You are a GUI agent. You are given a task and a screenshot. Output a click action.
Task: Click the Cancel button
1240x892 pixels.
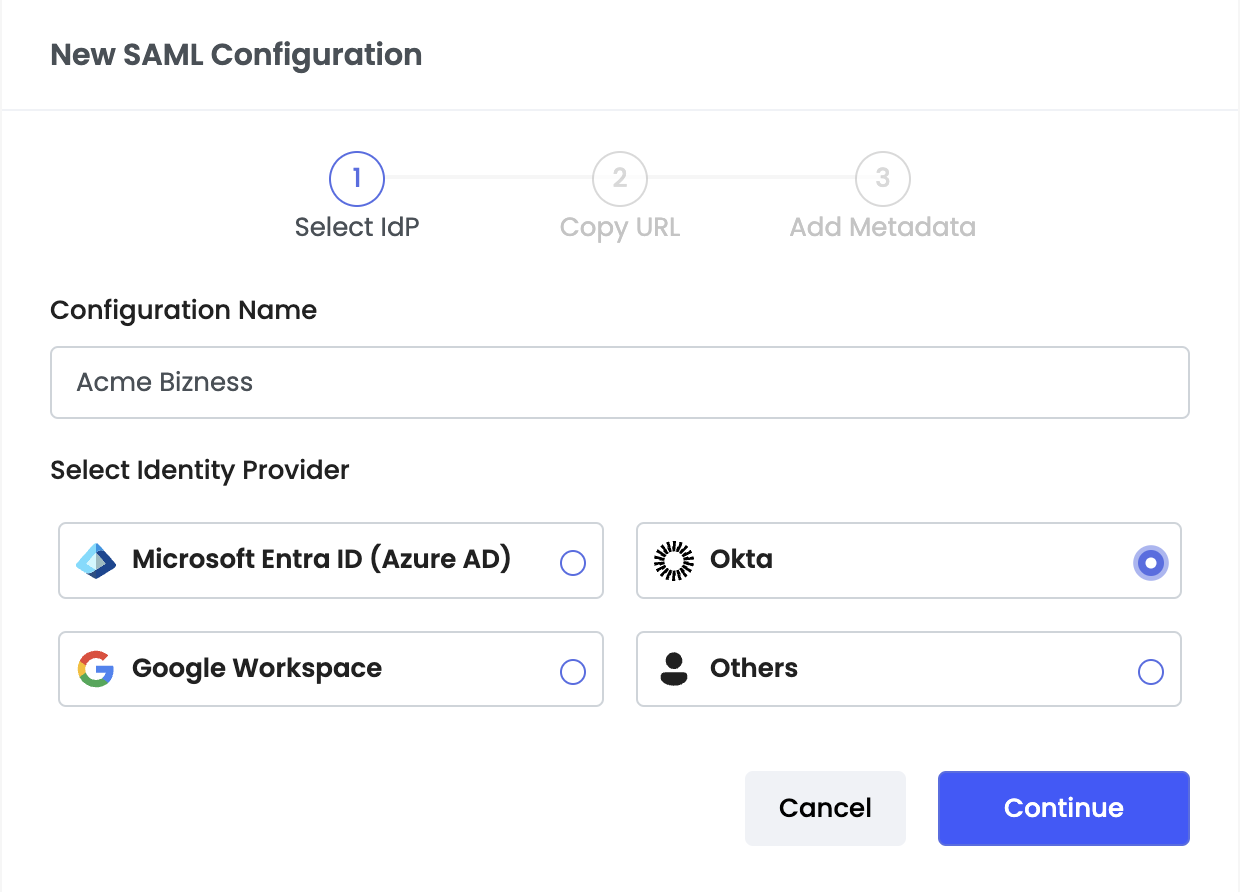click(x=825, y=808)
